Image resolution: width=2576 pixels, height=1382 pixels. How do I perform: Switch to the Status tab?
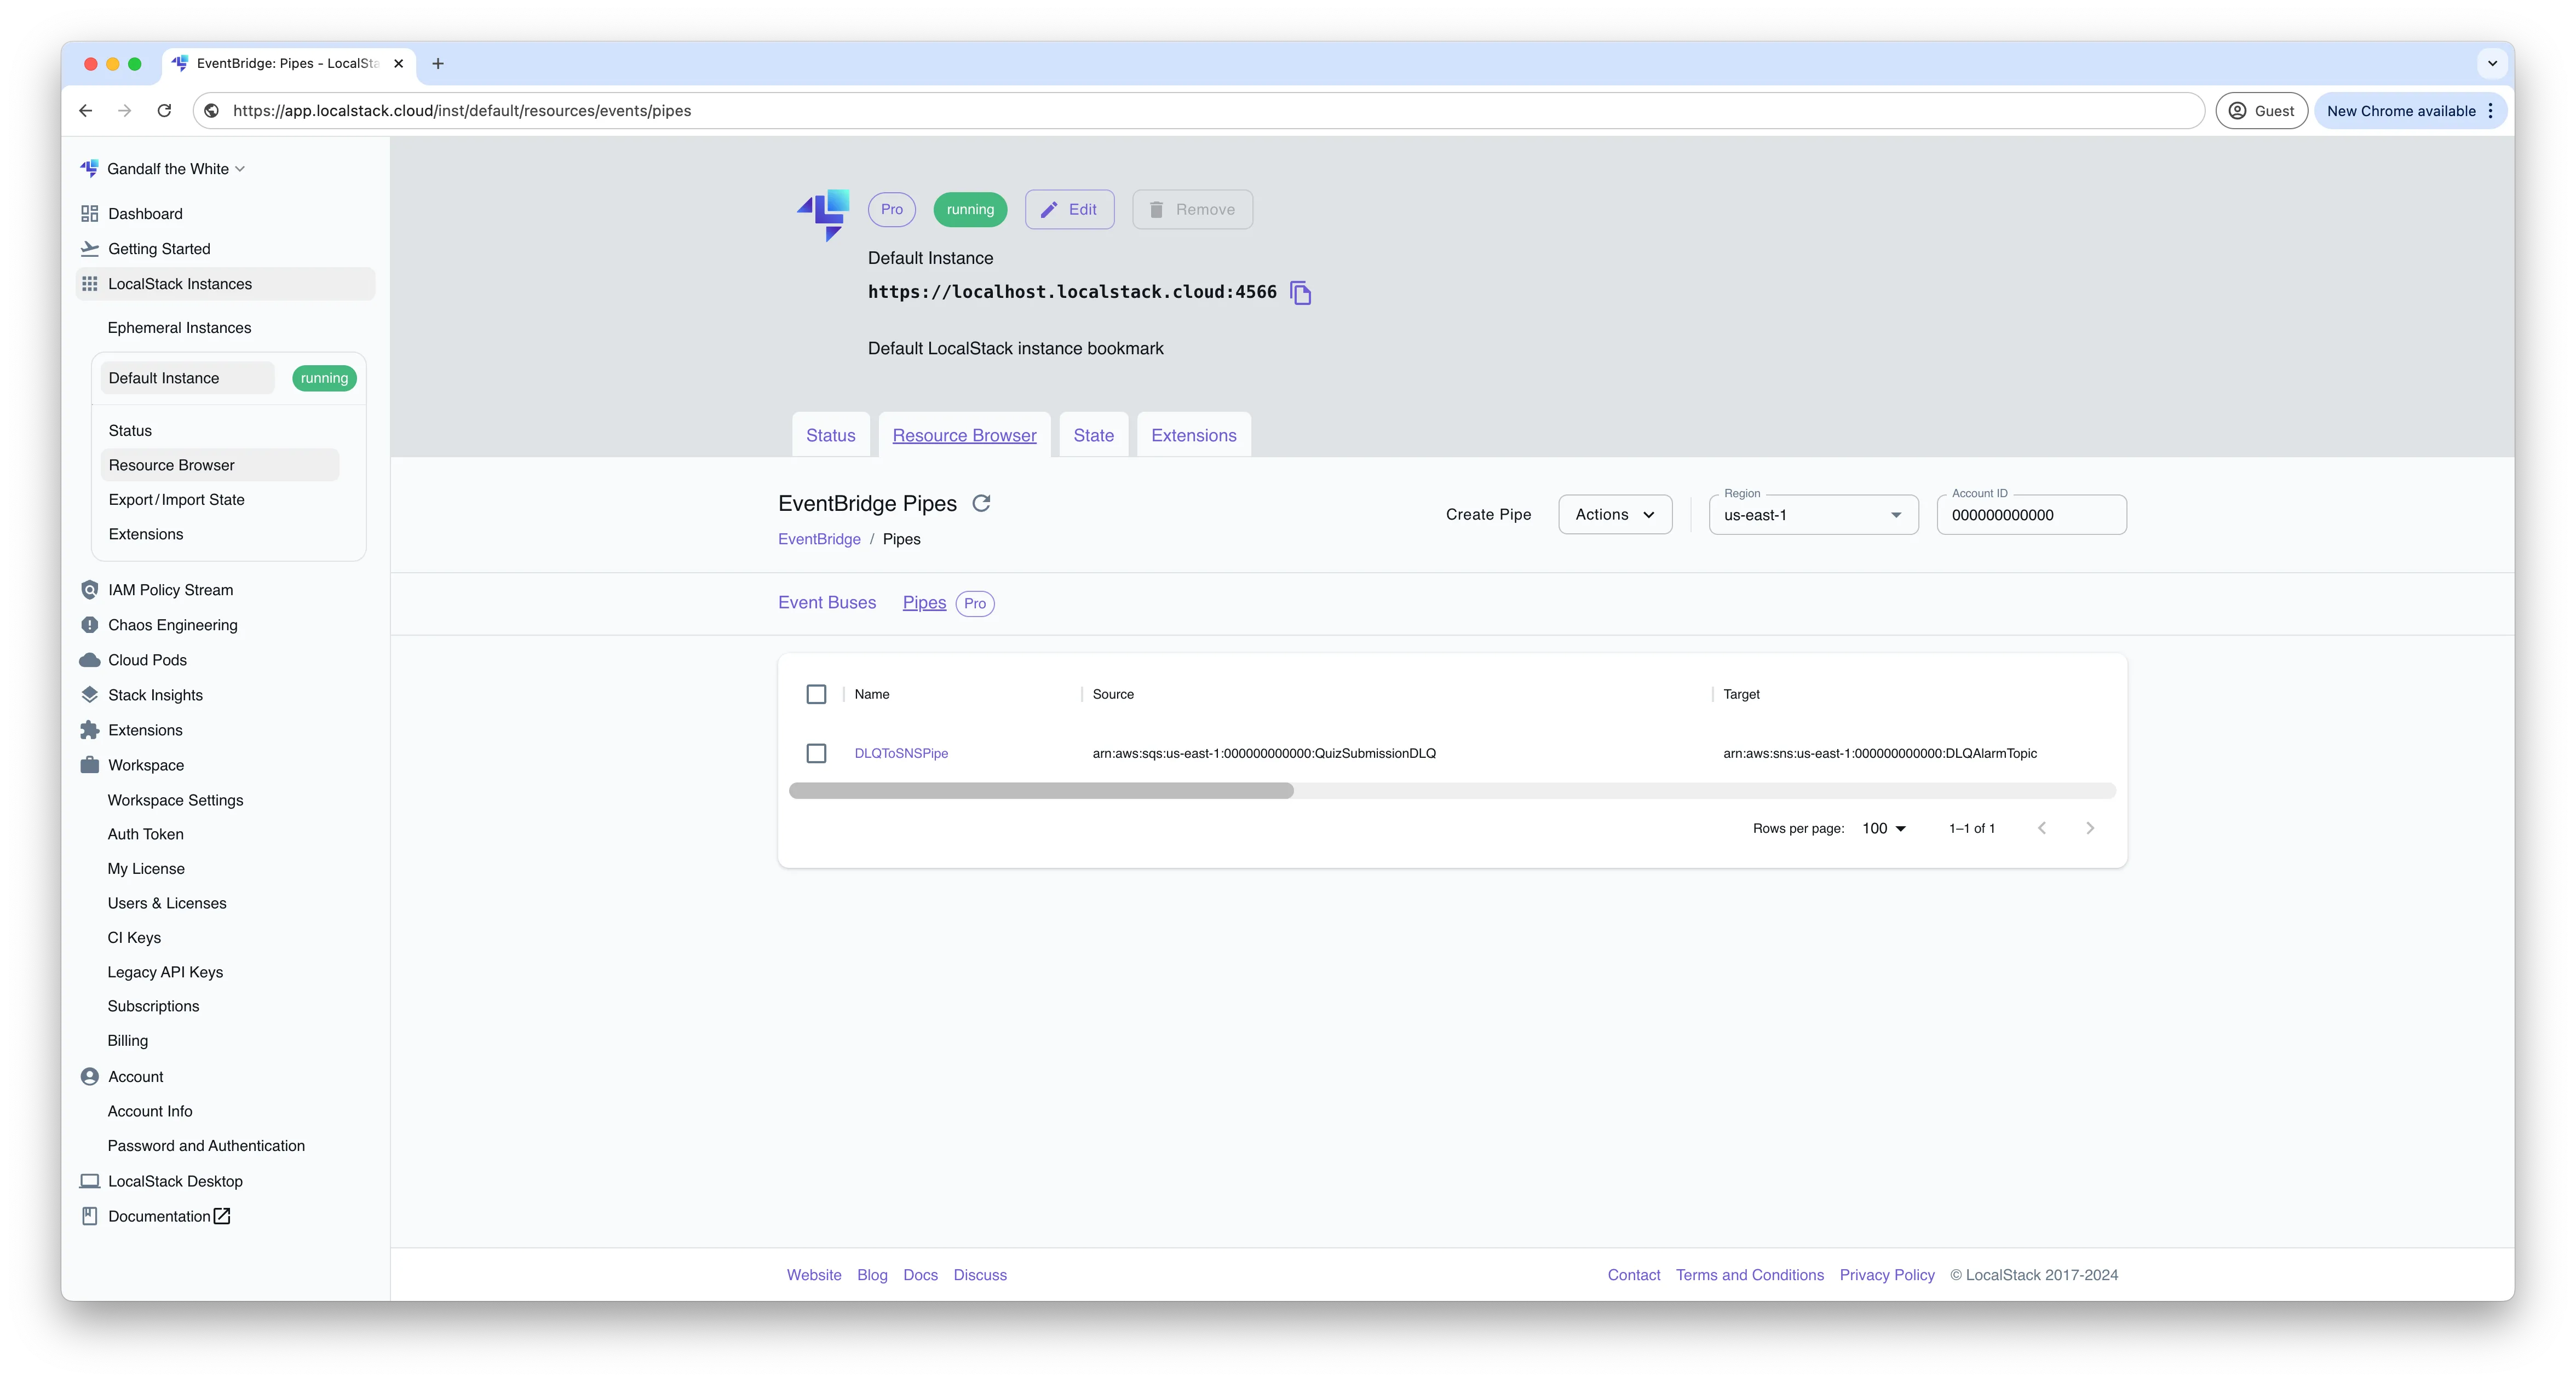(830, 434)
